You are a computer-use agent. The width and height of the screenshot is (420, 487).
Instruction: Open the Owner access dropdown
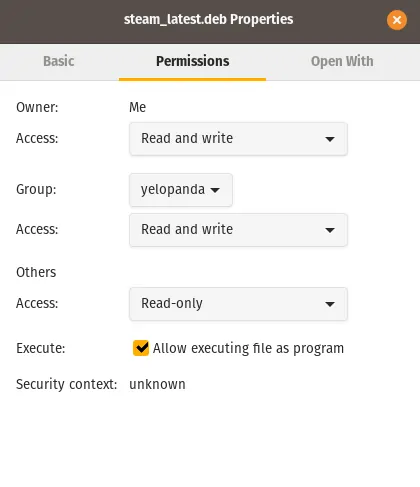(238, 139)
